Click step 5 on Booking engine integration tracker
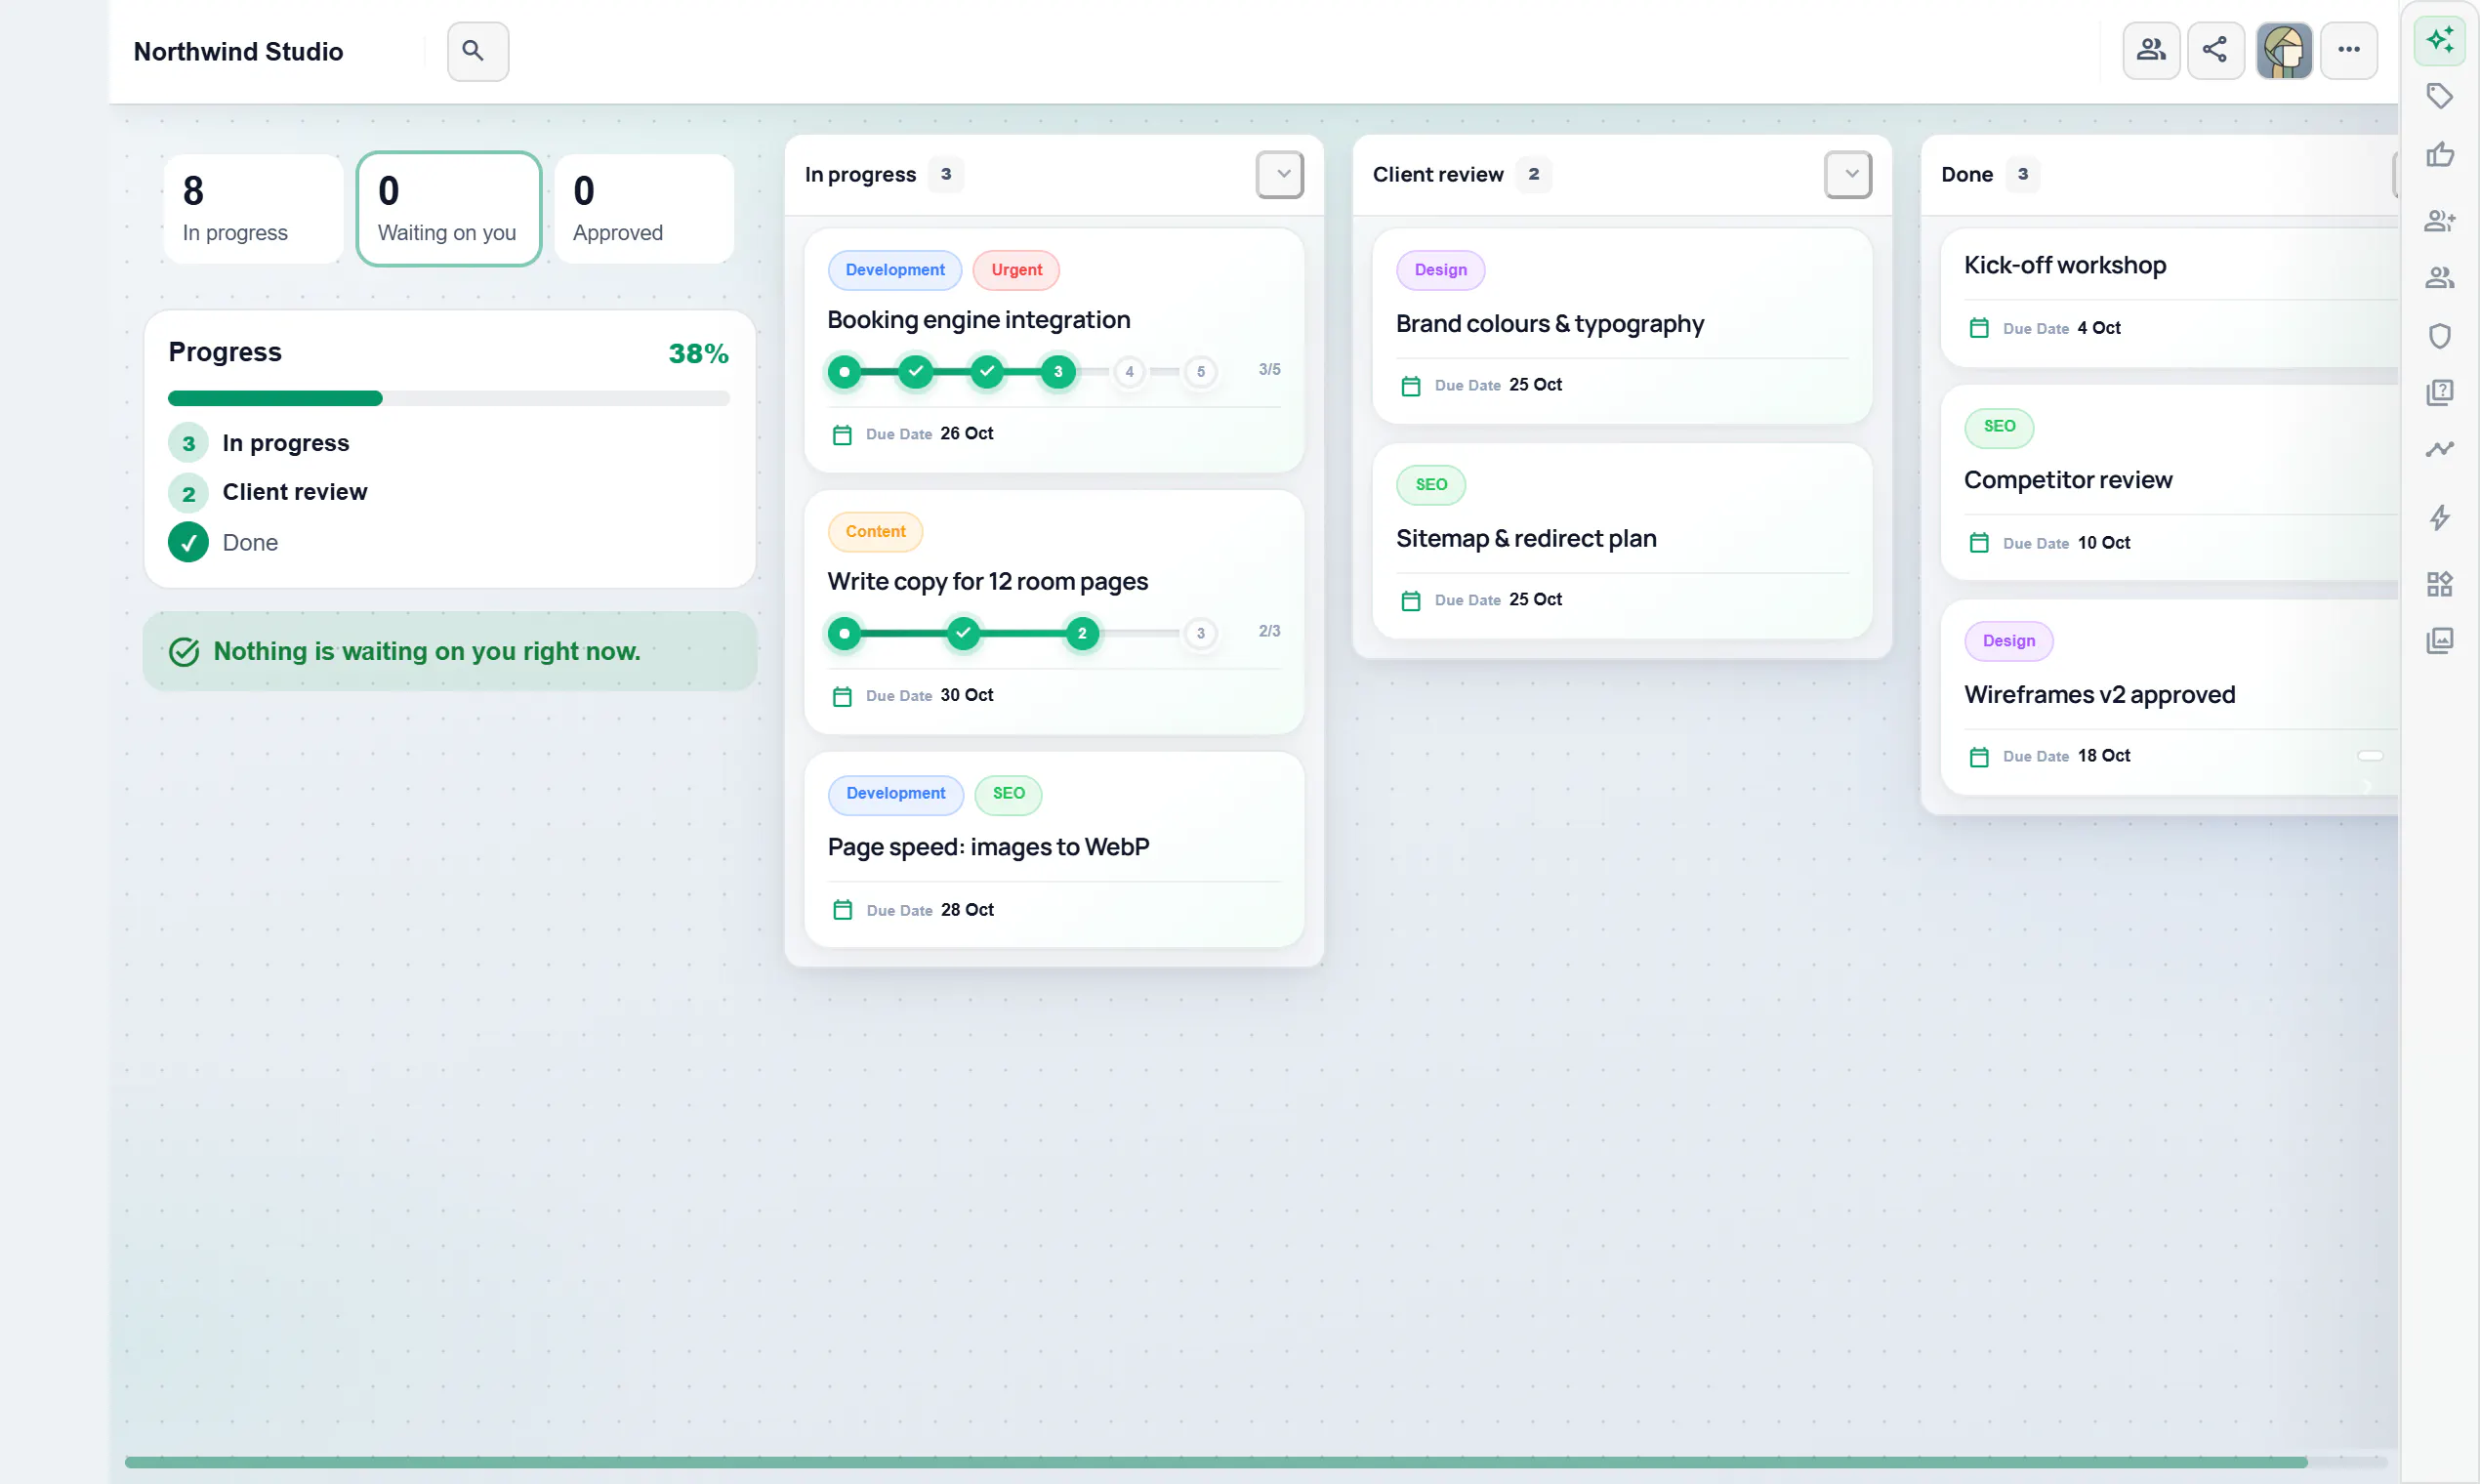2480x1484 pixels. click(x=1201, y=372)
